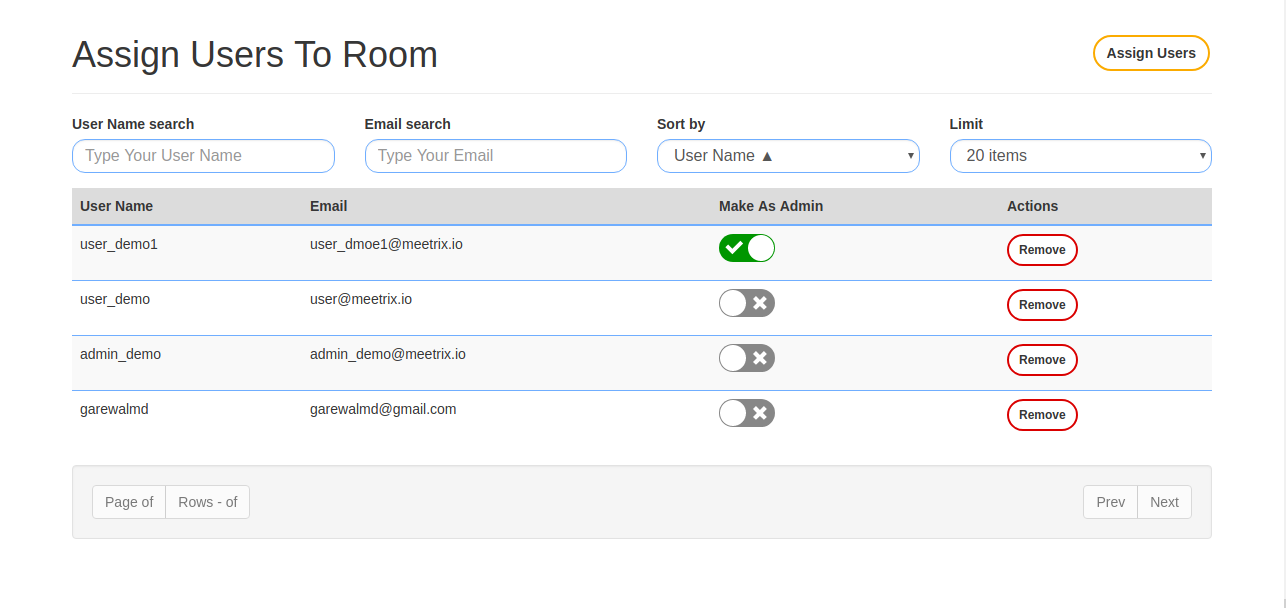
Task: Remove user_demo from the room
Action: tap(1041, 305)
